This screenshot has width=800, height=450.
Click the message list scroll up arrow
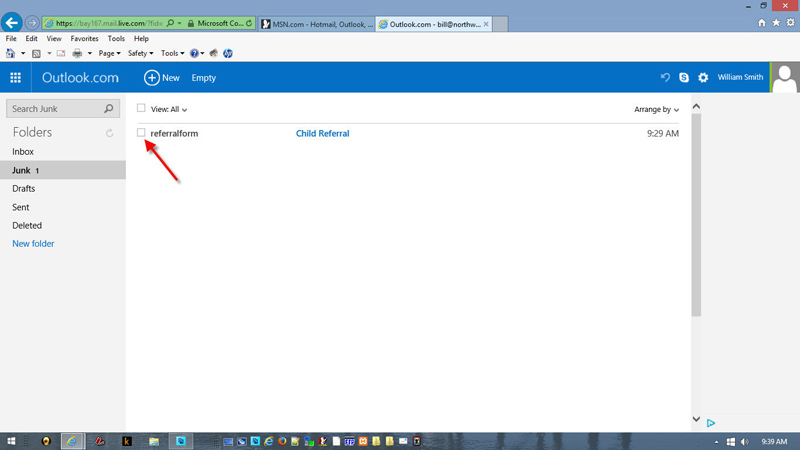click(696, 106)
